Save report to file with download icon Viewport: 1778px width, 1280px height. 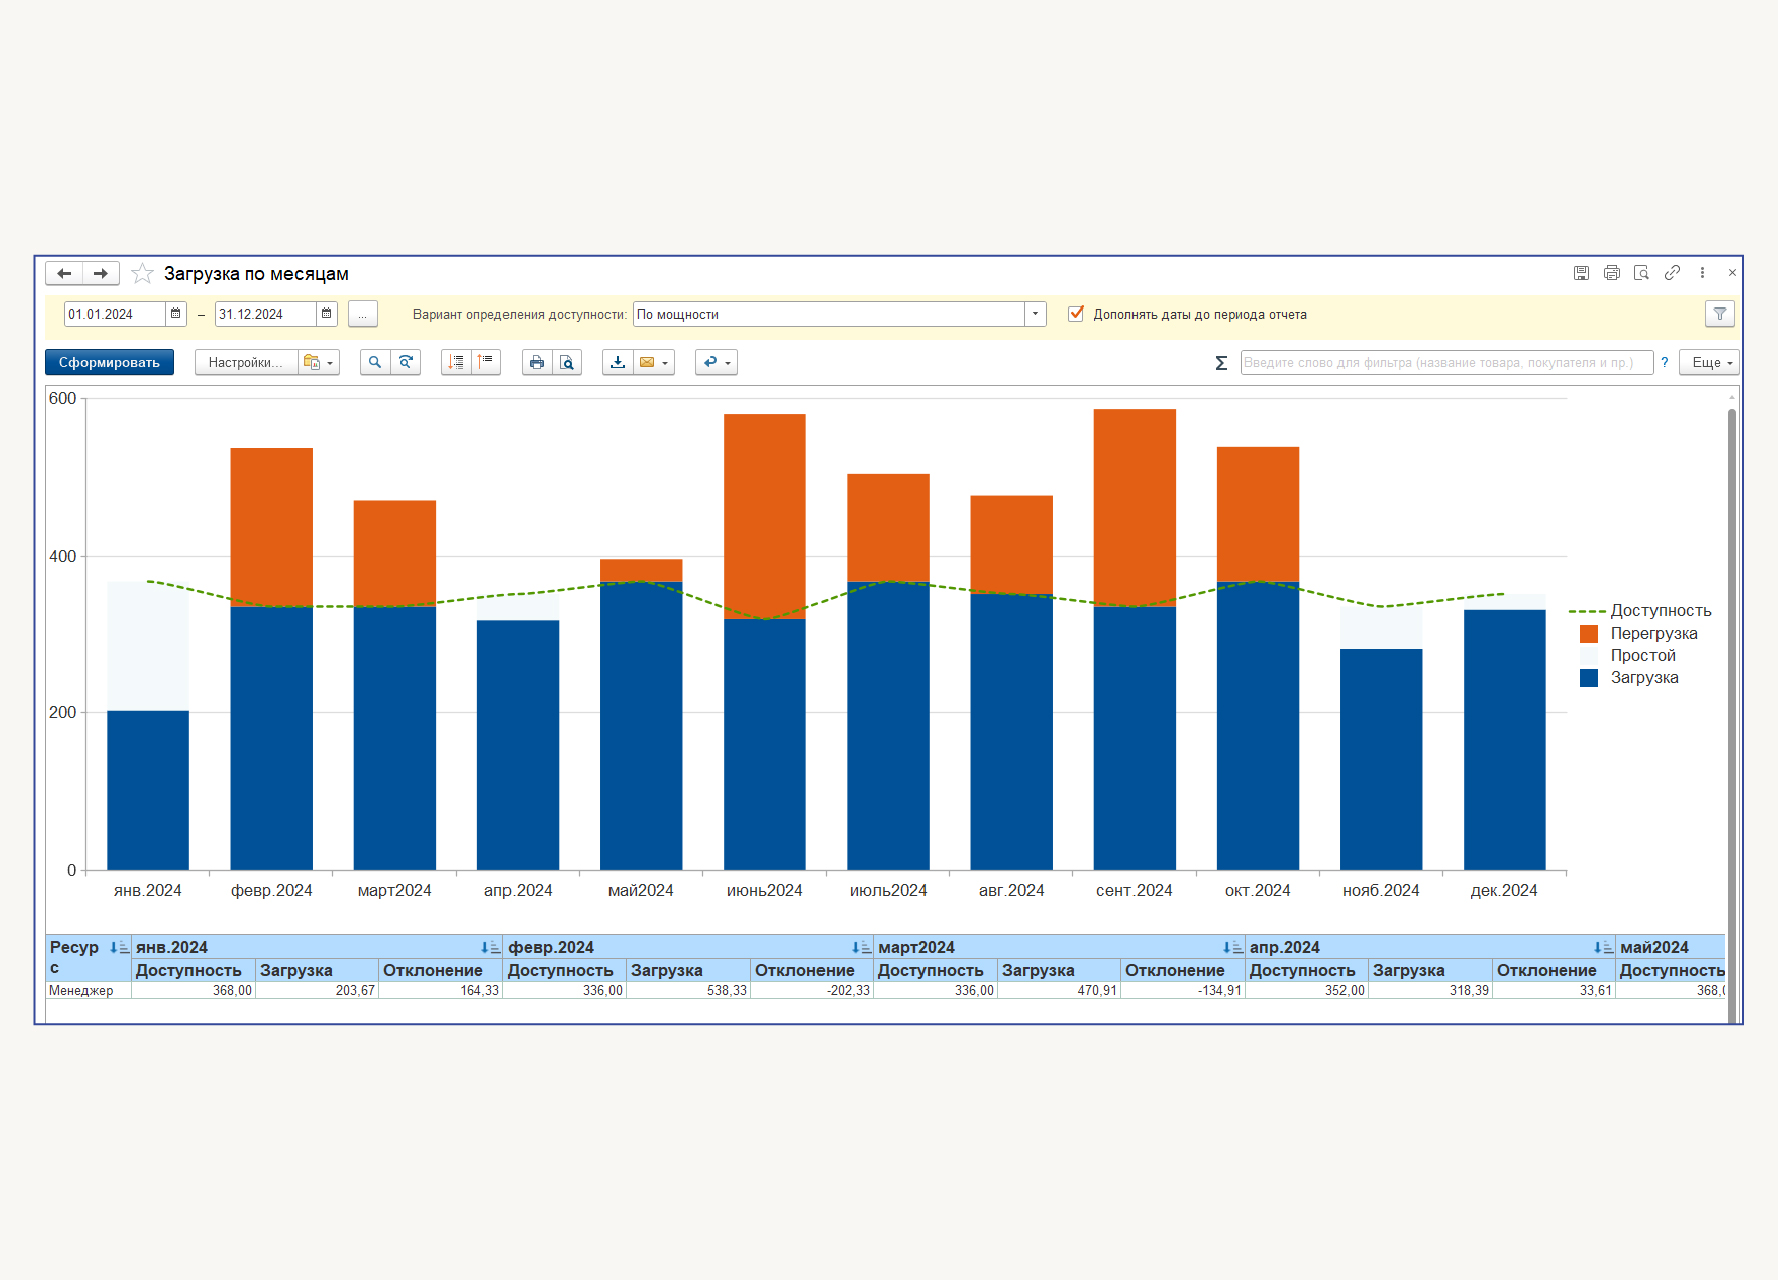tap(618, 362)
